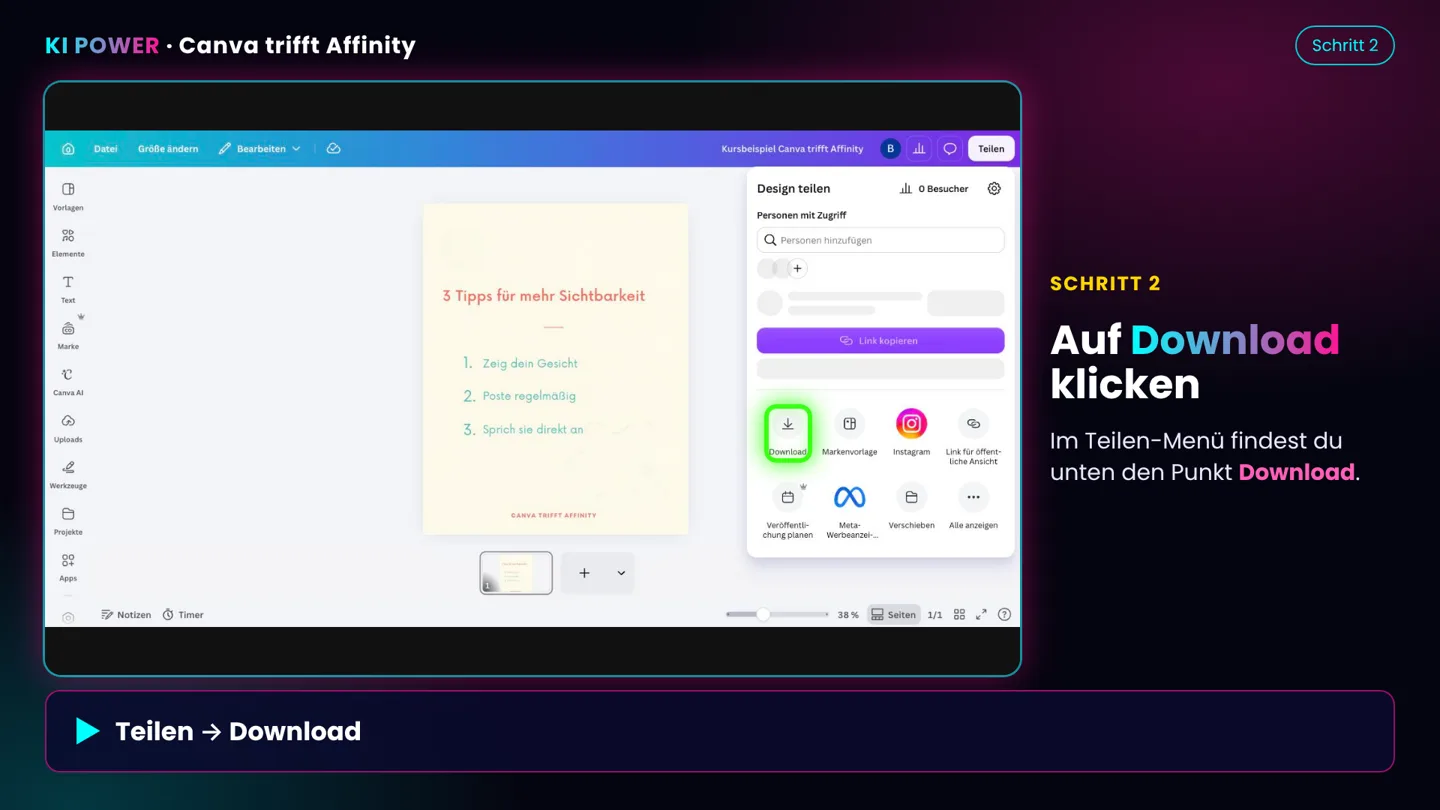Toggle the Notizen notes panel

[x=126, y=615]
